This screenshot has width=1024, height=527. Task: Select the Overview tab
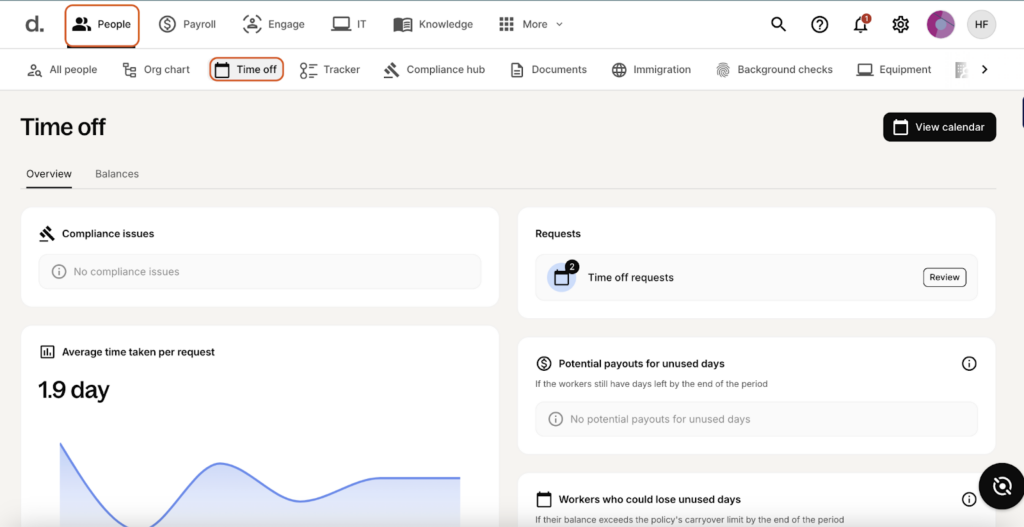point(49,174)
